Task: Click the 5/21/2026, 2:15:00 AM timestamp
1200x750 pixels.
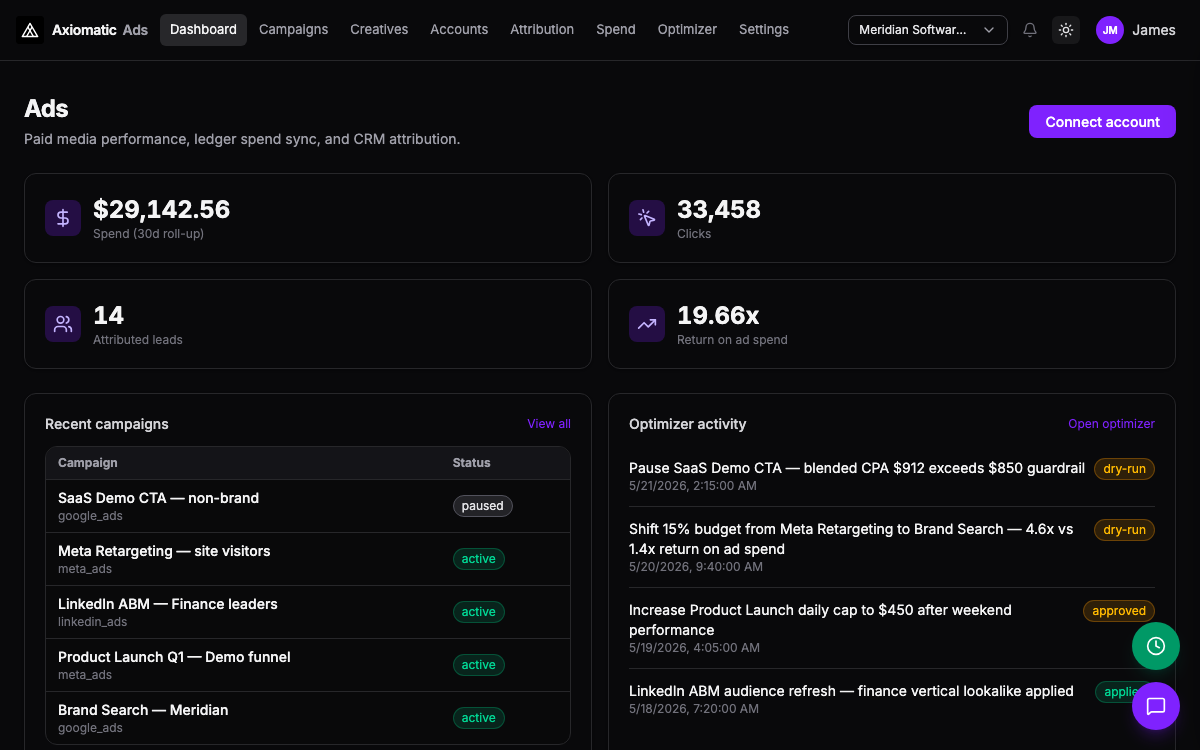Action: 693,486
